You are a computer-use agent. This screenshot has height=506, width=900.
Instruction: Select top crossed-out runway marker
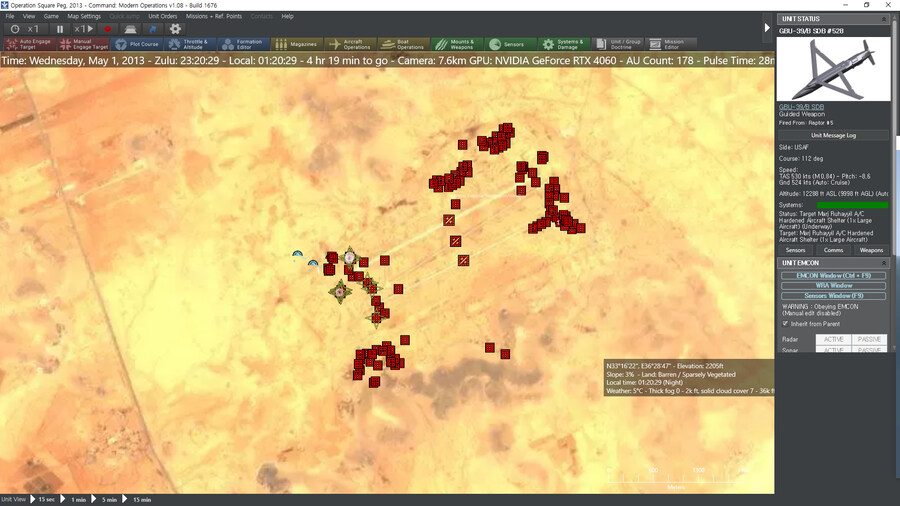coord(449,220)
